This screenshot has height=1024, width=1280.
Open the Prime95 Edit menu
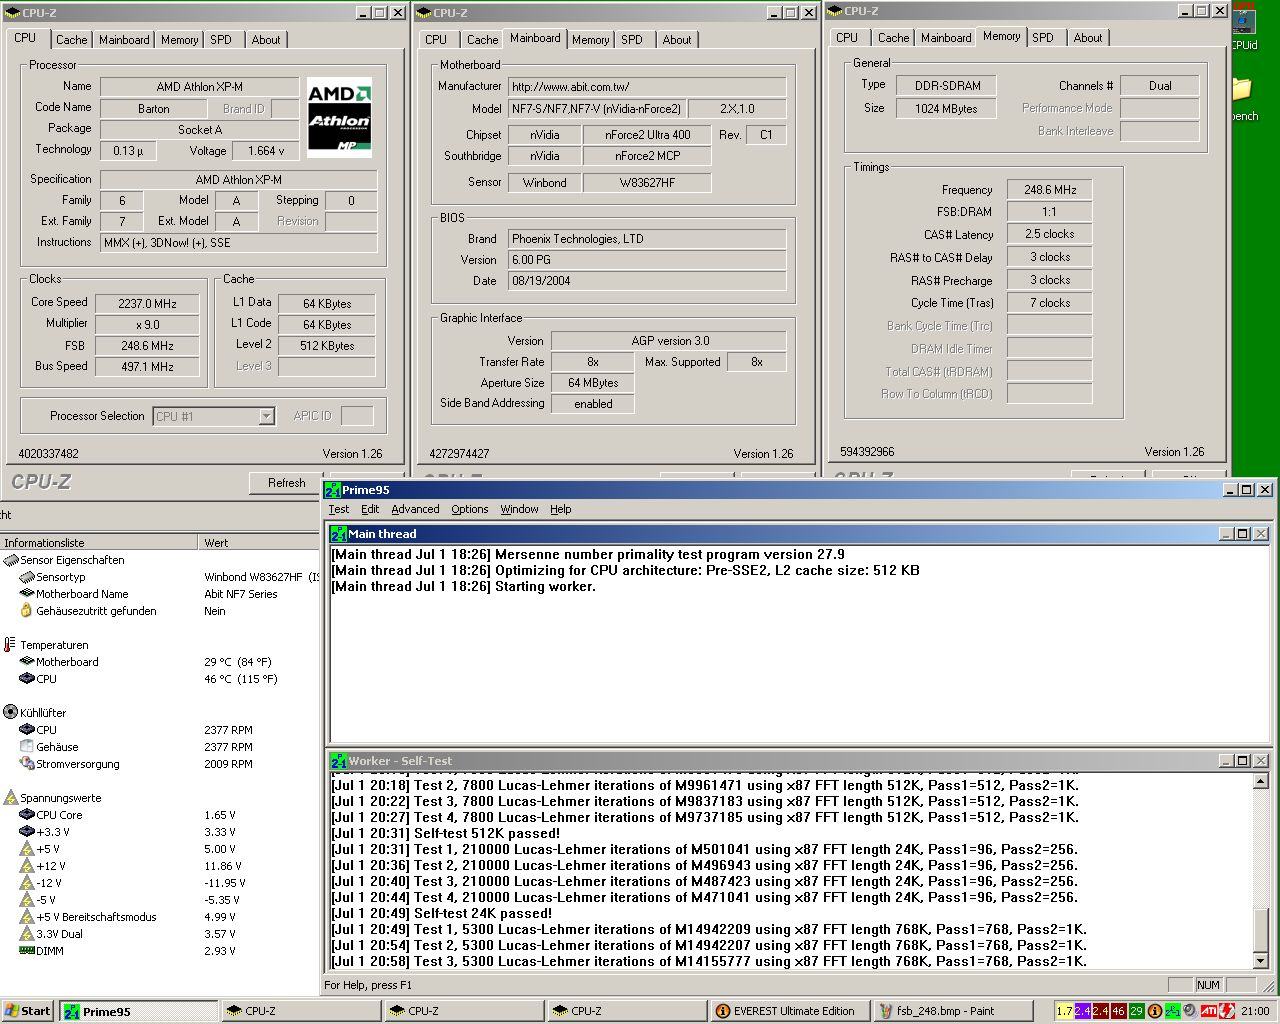[x=370, y=509]
